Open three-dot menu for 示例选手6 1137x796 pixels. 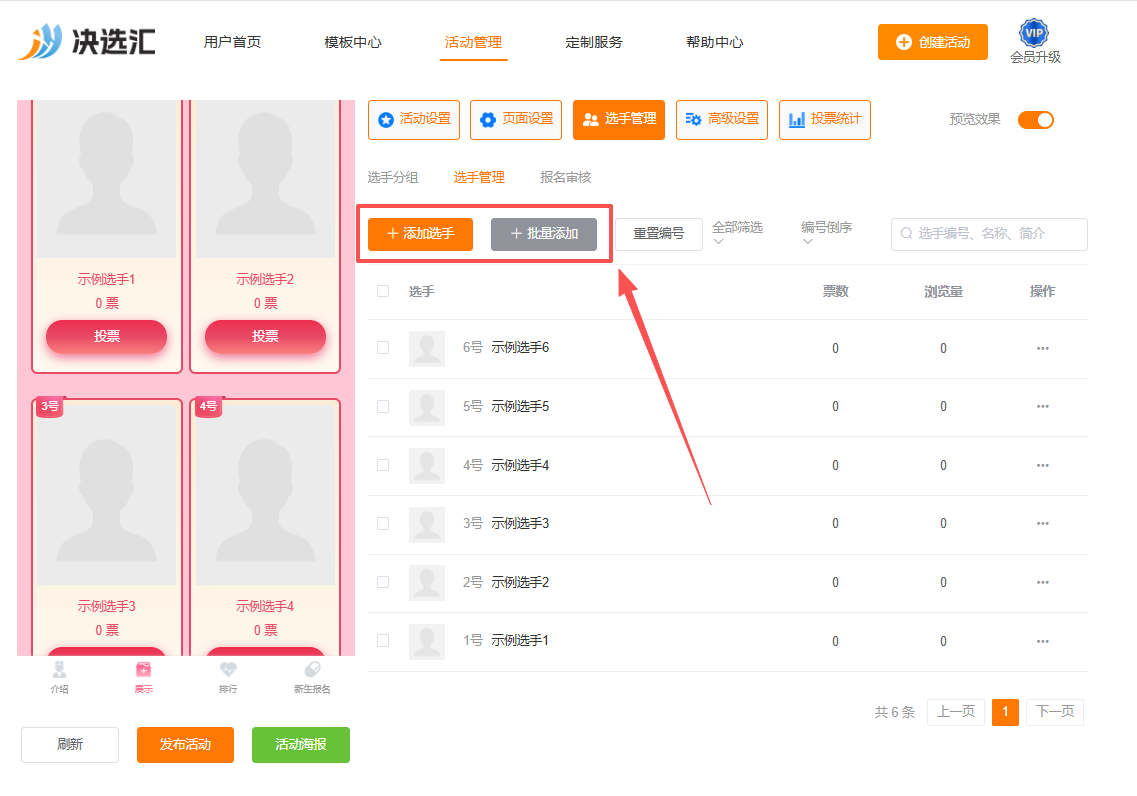1042,349
